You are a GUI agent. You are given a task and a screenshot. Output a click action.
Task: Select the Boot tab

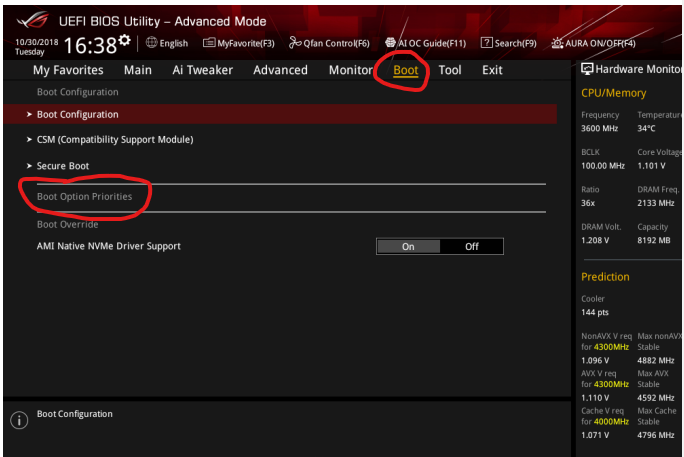[x=406, y=70]
